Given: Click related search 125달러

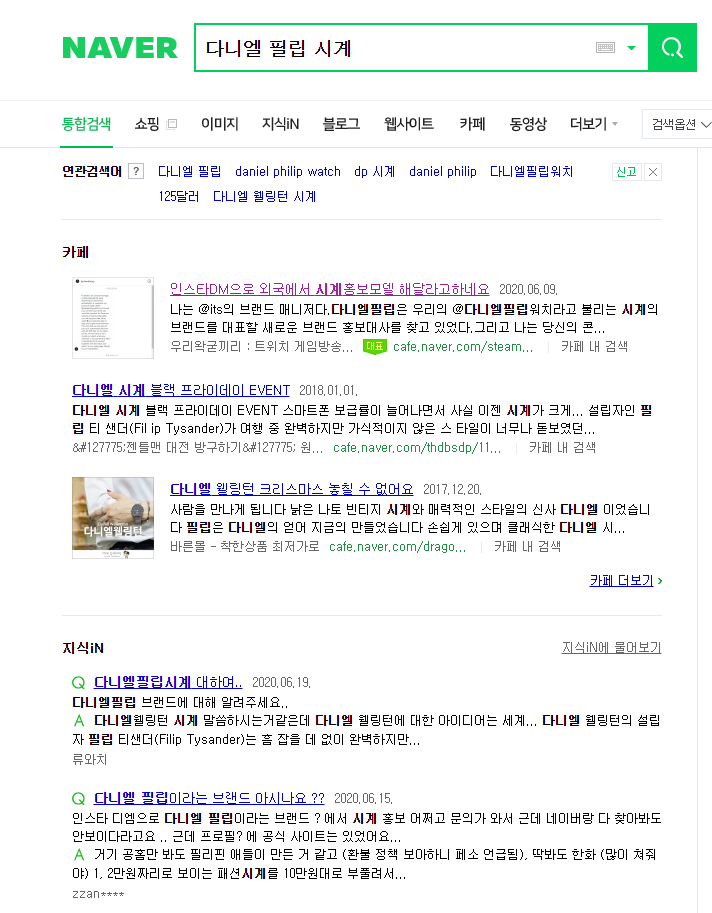Looking at the screenshot, I should click(x=179, y=196).
